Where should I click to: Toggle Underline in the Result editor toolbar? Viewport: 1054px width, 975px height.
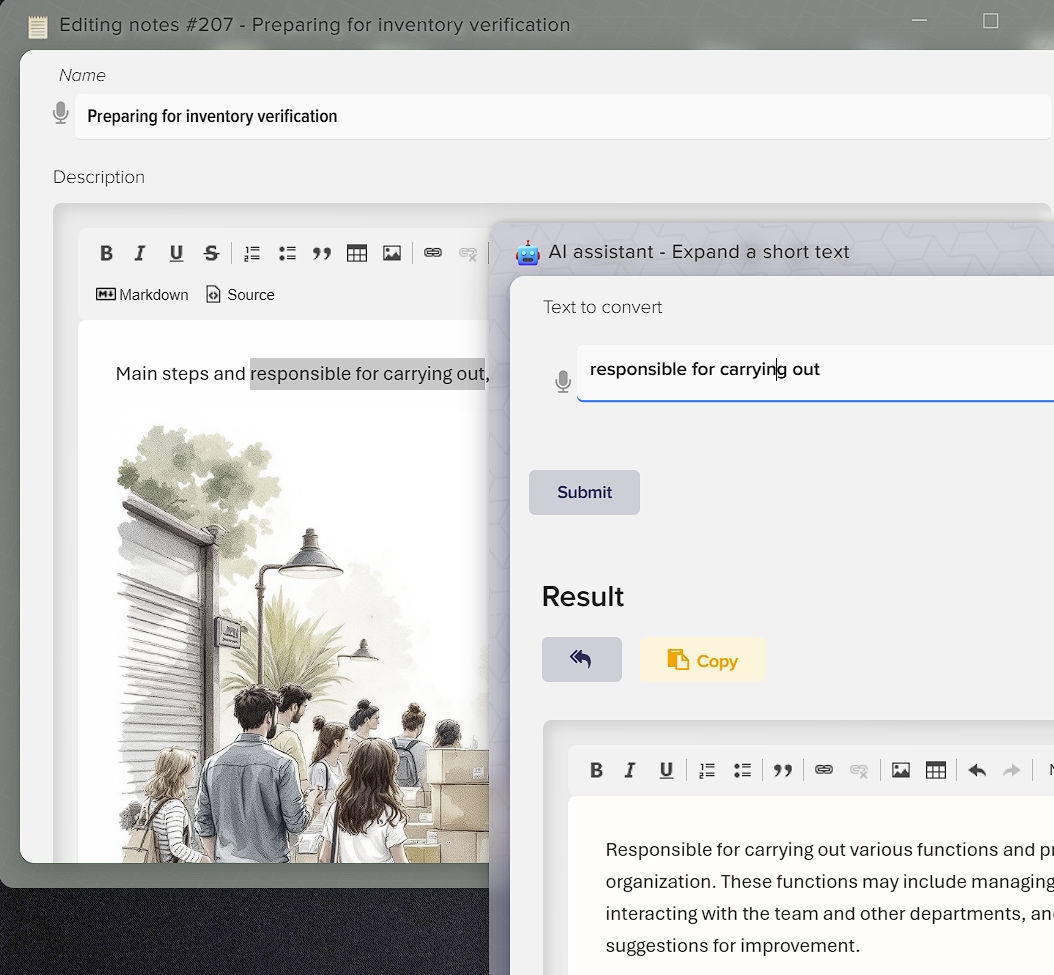click(x=666, y=771)
